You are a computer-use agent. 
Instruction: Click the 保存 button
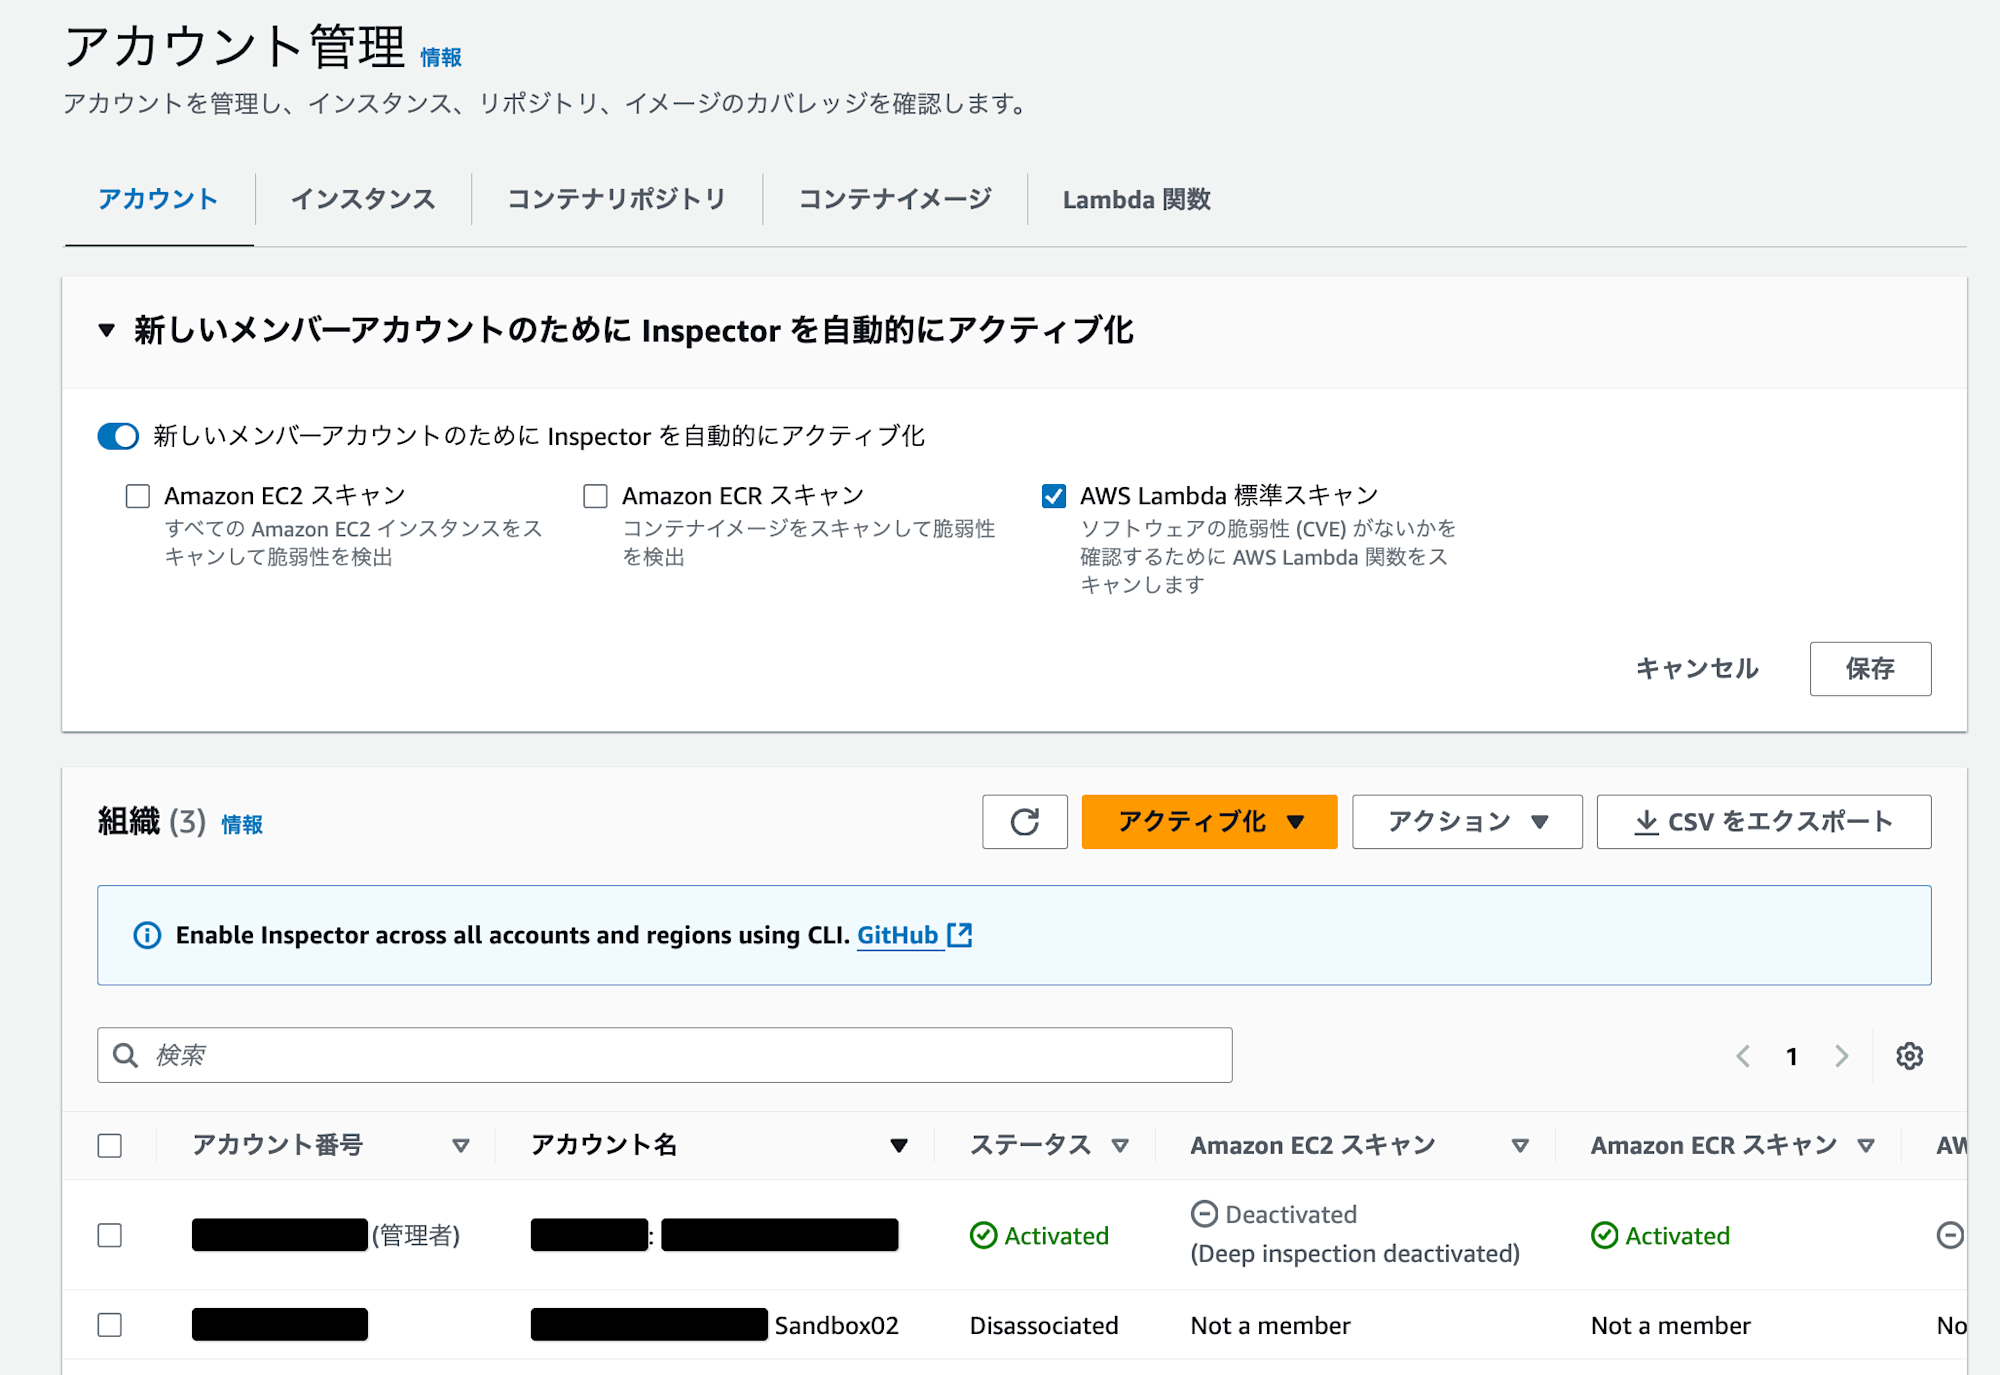tap(1870, 669)
